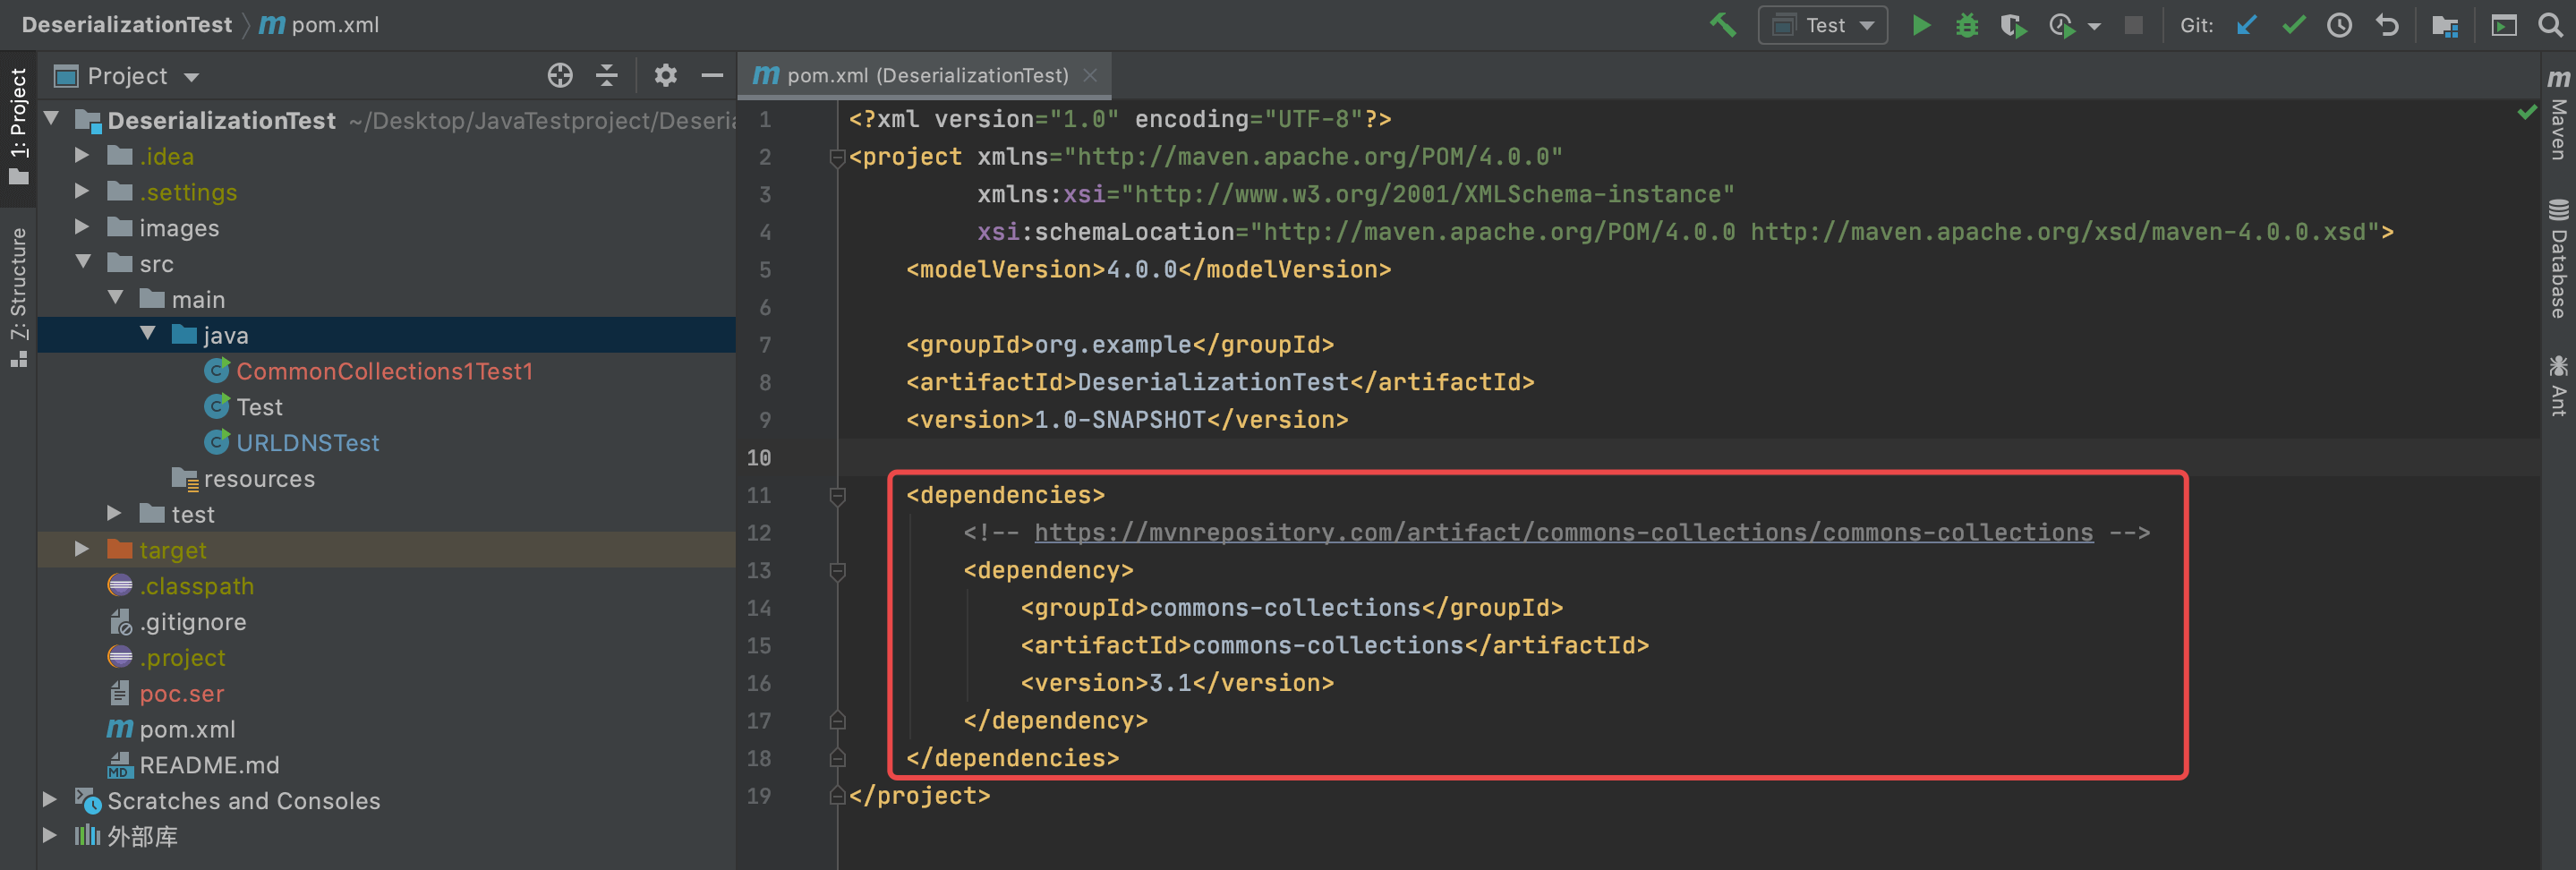
Task: Open the mvnrepository commons-collections link
Action: [x=1563, y=533]
